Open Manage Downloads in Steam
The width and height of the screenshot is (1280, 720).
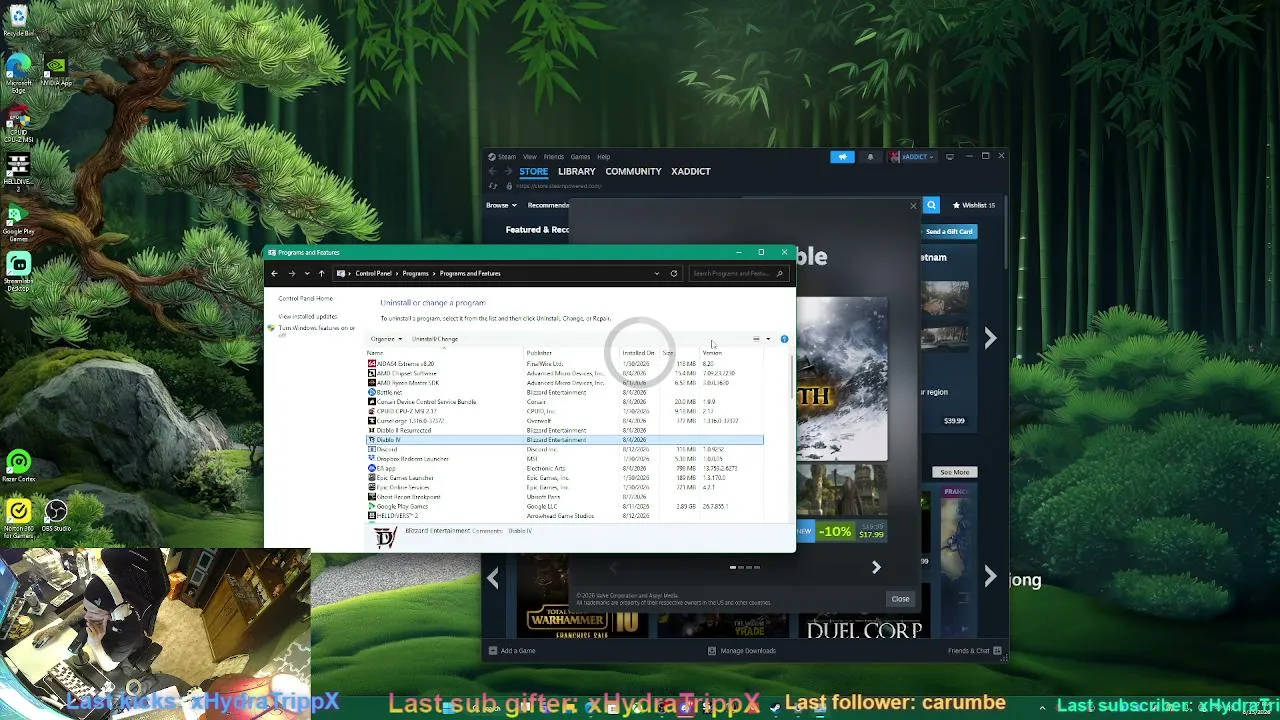coord(742,651)
